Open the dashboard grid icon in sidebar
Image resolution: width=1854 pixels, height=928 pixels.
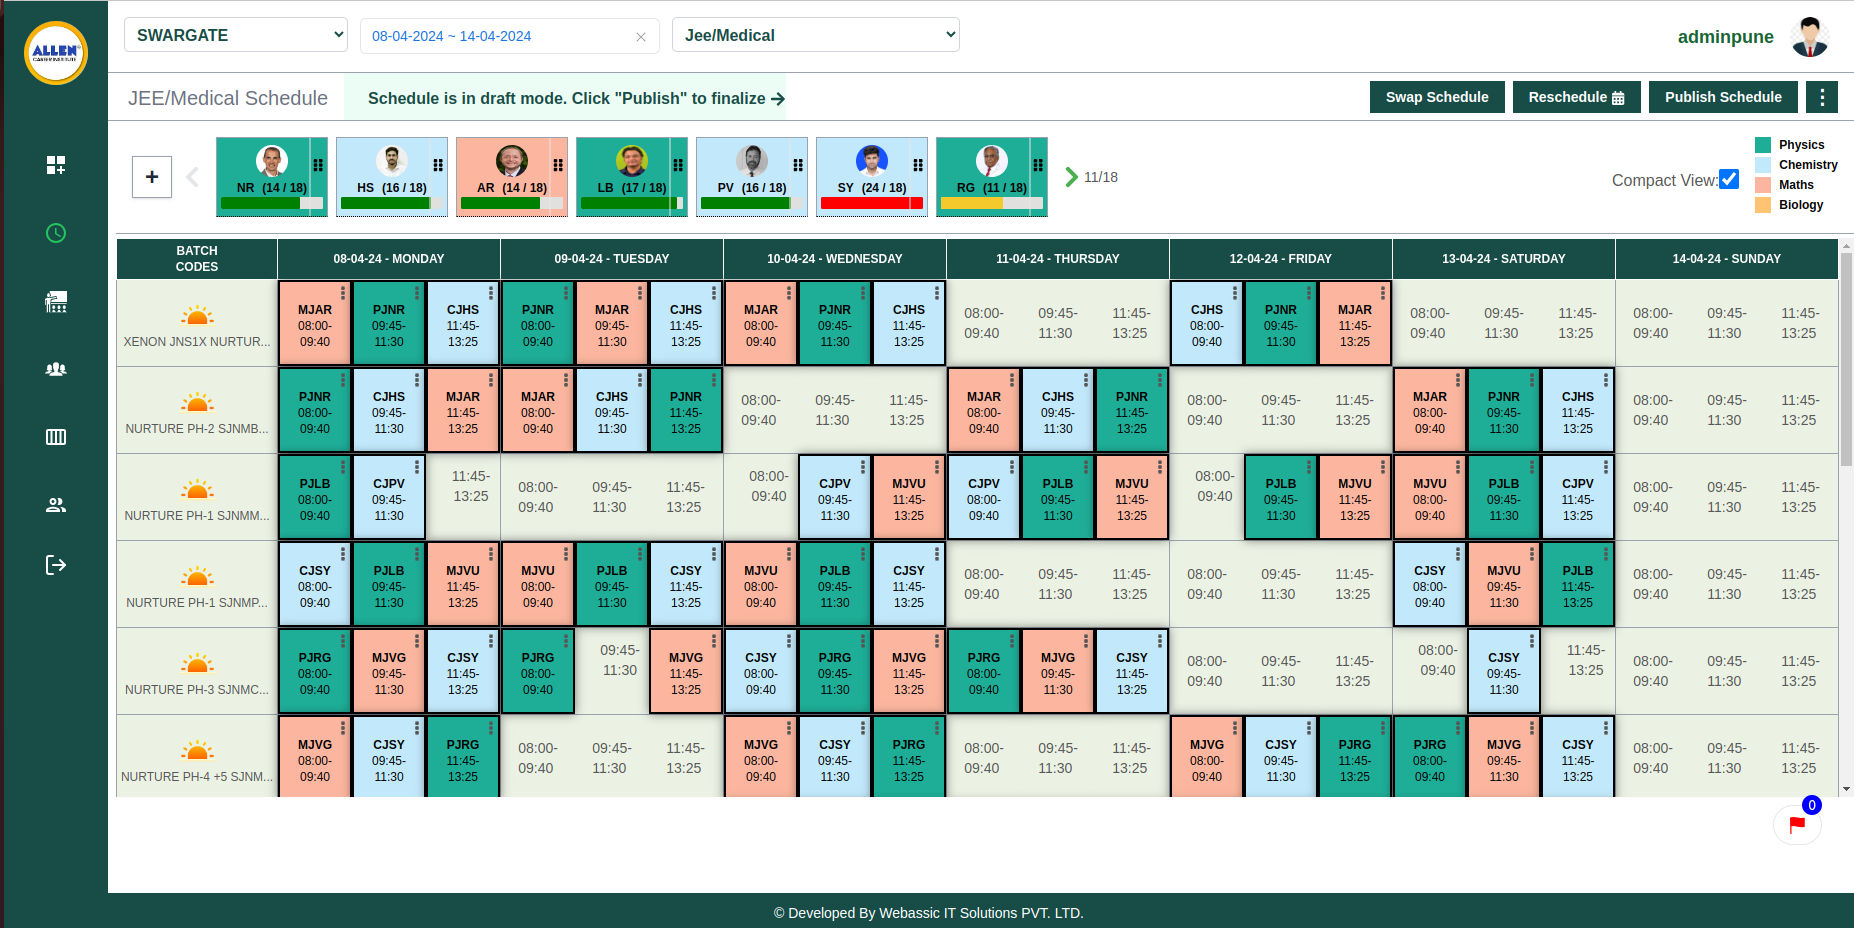coord(56,165)
